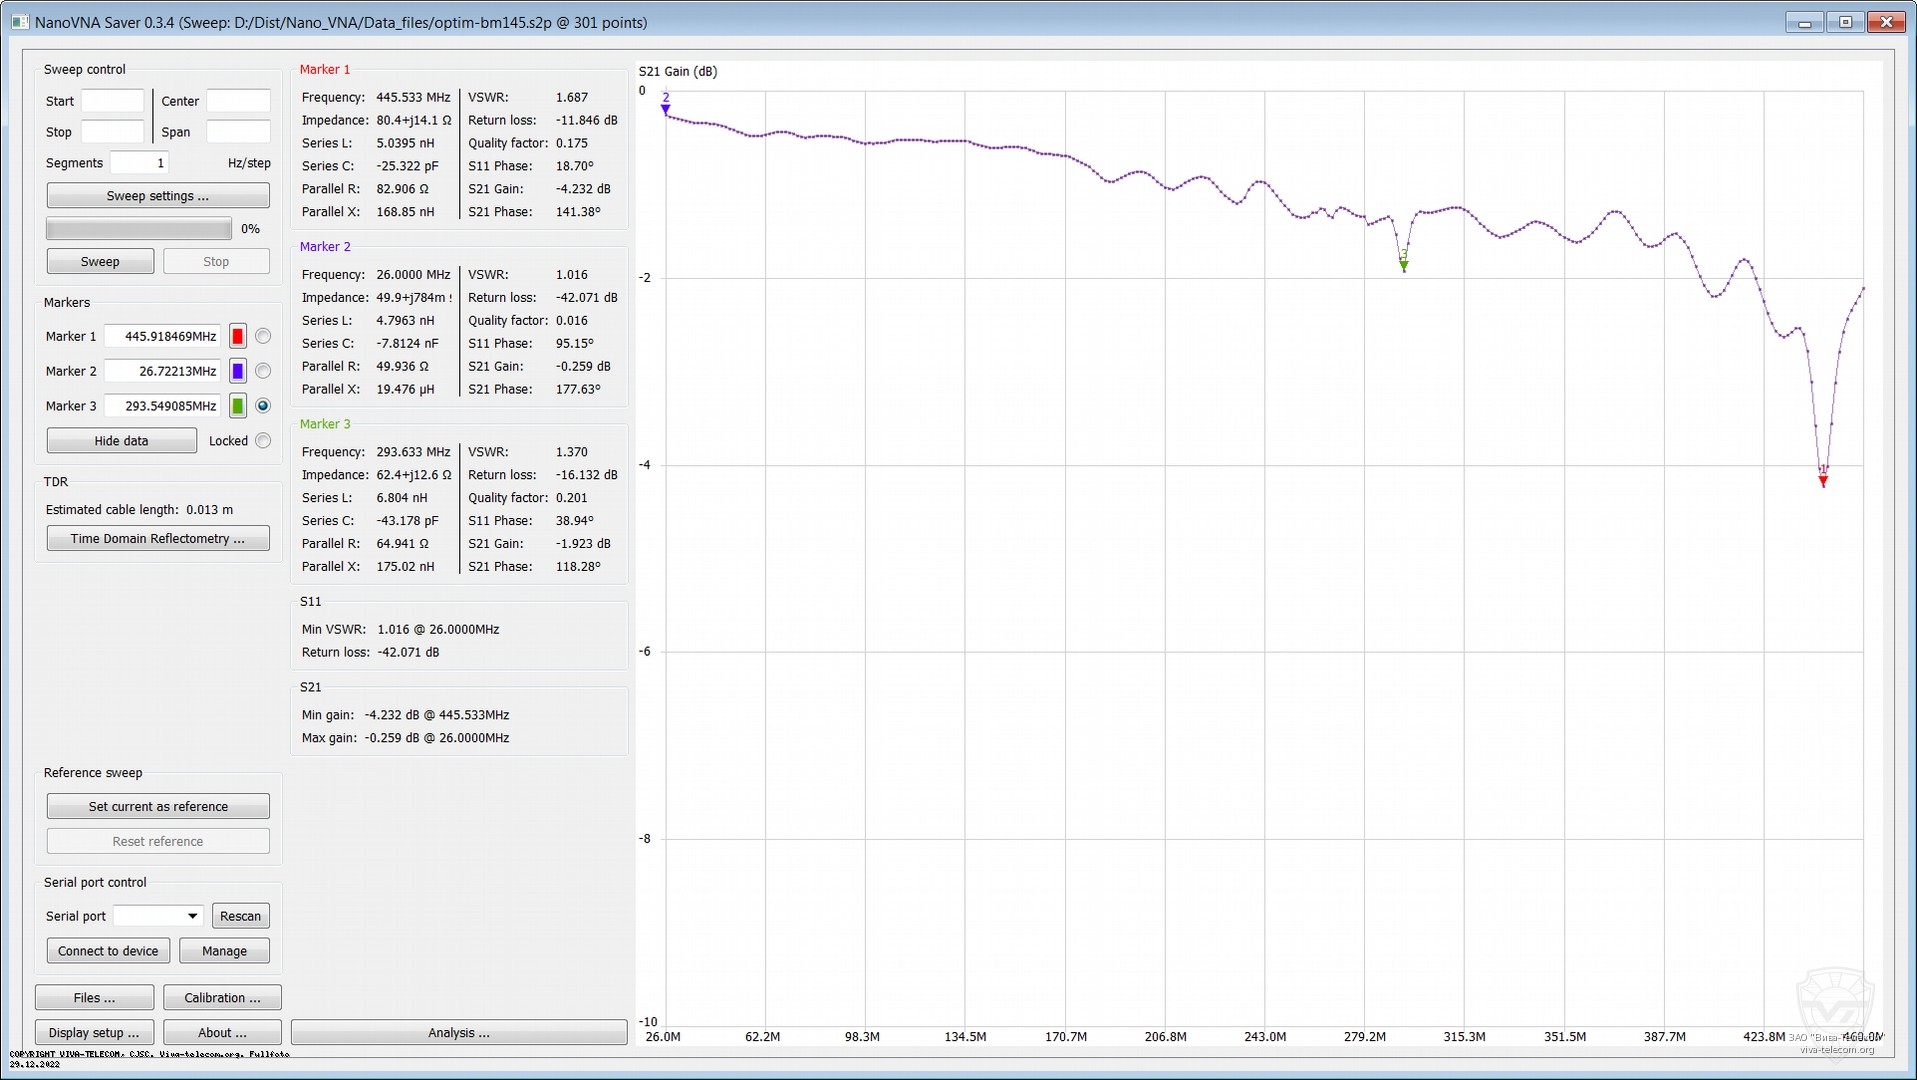Viewport: 1917px width, 1080px height.
Task: Rescan serial ports
Action: [240, 915]
